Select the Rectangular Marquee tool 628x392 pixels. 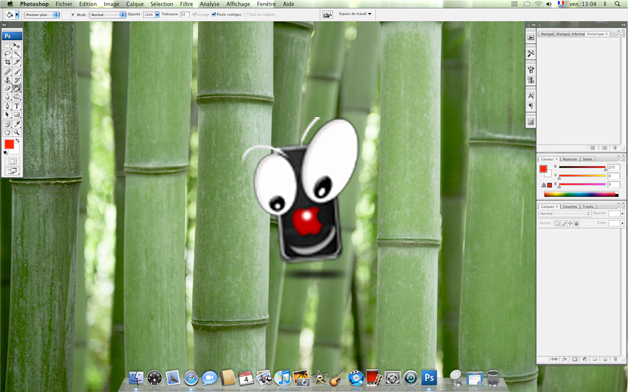click(x=7, y=45)
